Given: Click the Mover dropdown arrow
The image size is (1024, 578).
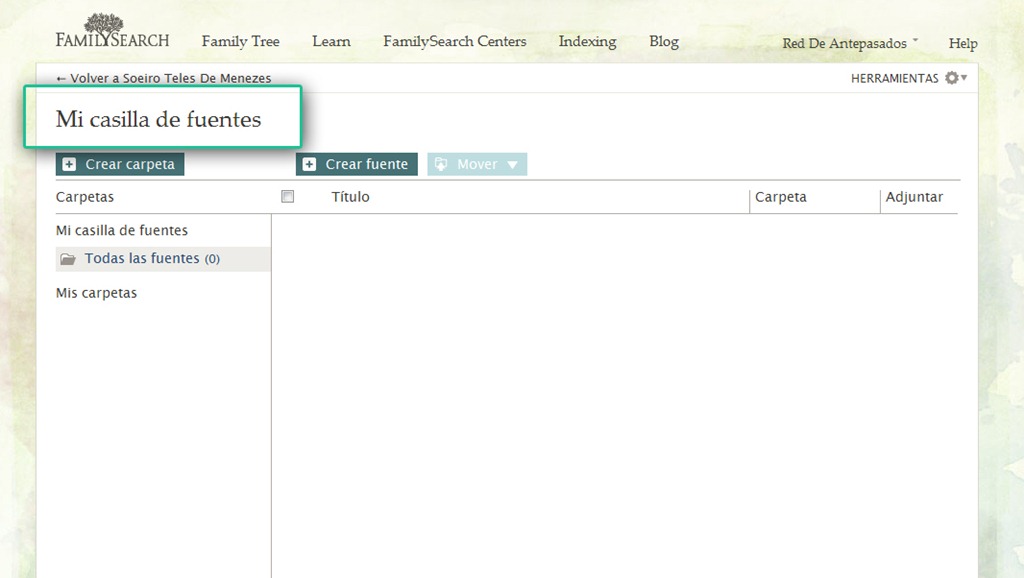Looking at the screenshot, I should tap(513, 165).
